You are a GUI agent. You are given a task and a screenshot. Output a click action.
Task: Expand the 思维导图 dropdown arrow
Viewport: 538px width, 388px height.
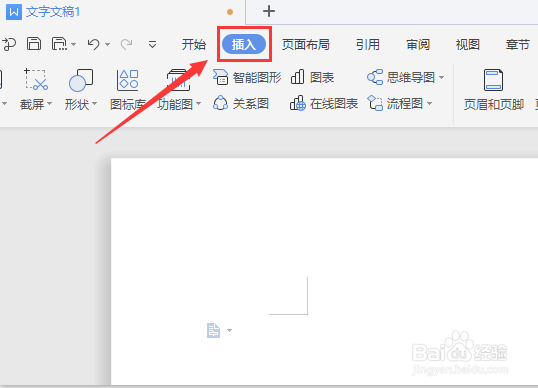coord(441,78)
